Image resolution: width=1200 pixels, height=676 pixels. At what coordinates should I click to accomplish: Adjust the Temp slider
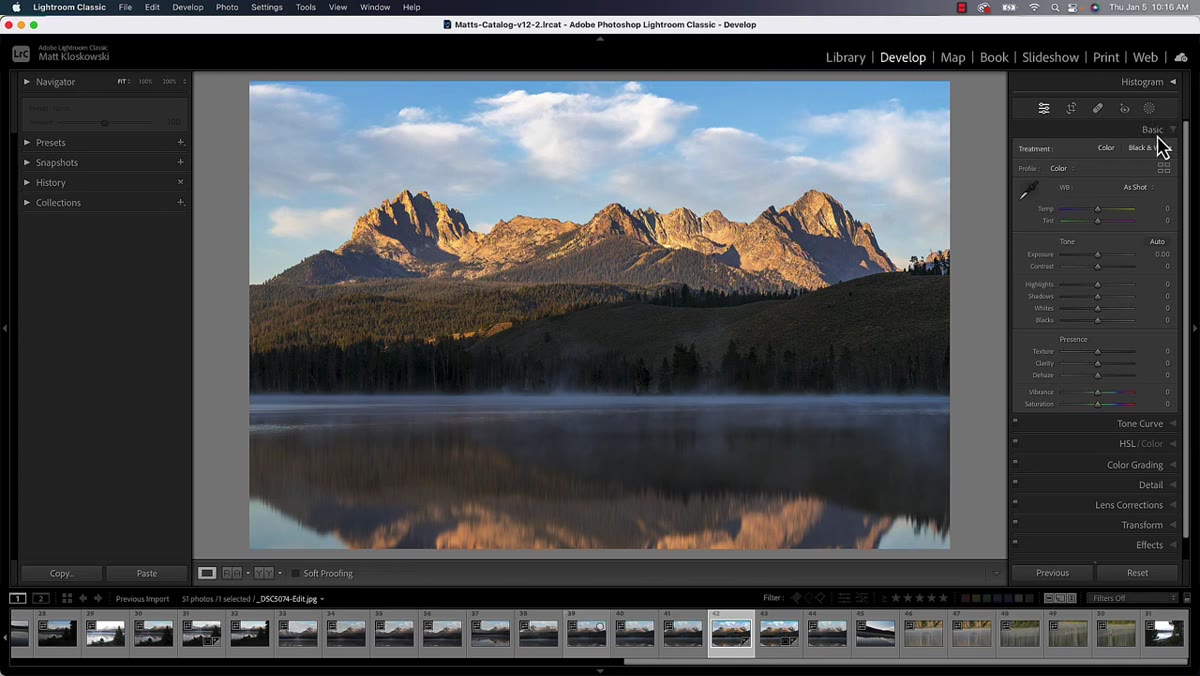[x=1097, y=208]
